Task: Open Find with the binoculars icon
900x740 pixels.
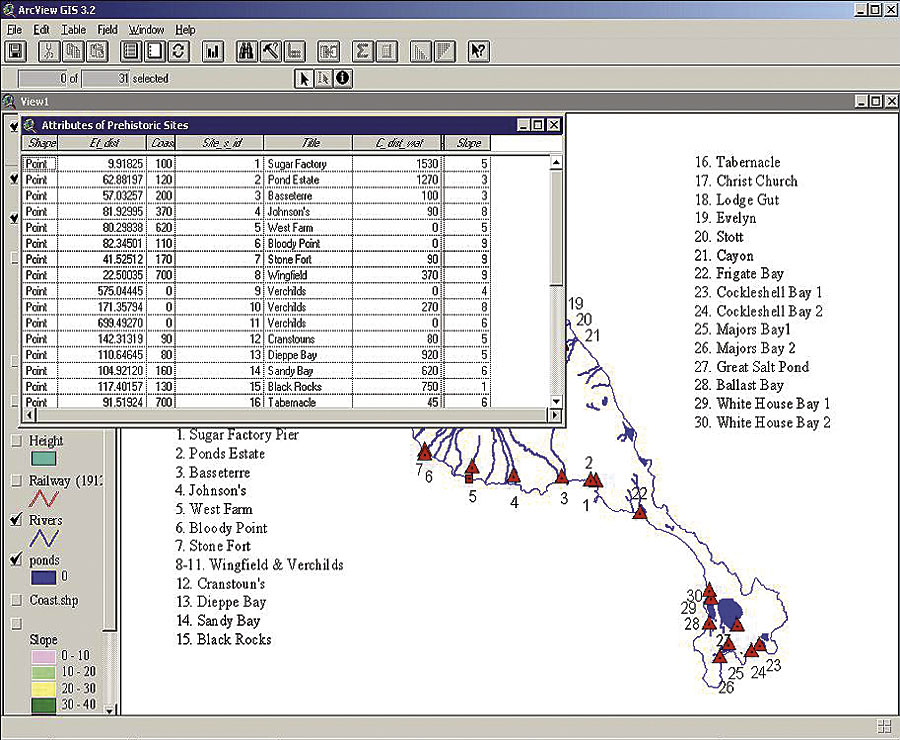Action: 247,52
